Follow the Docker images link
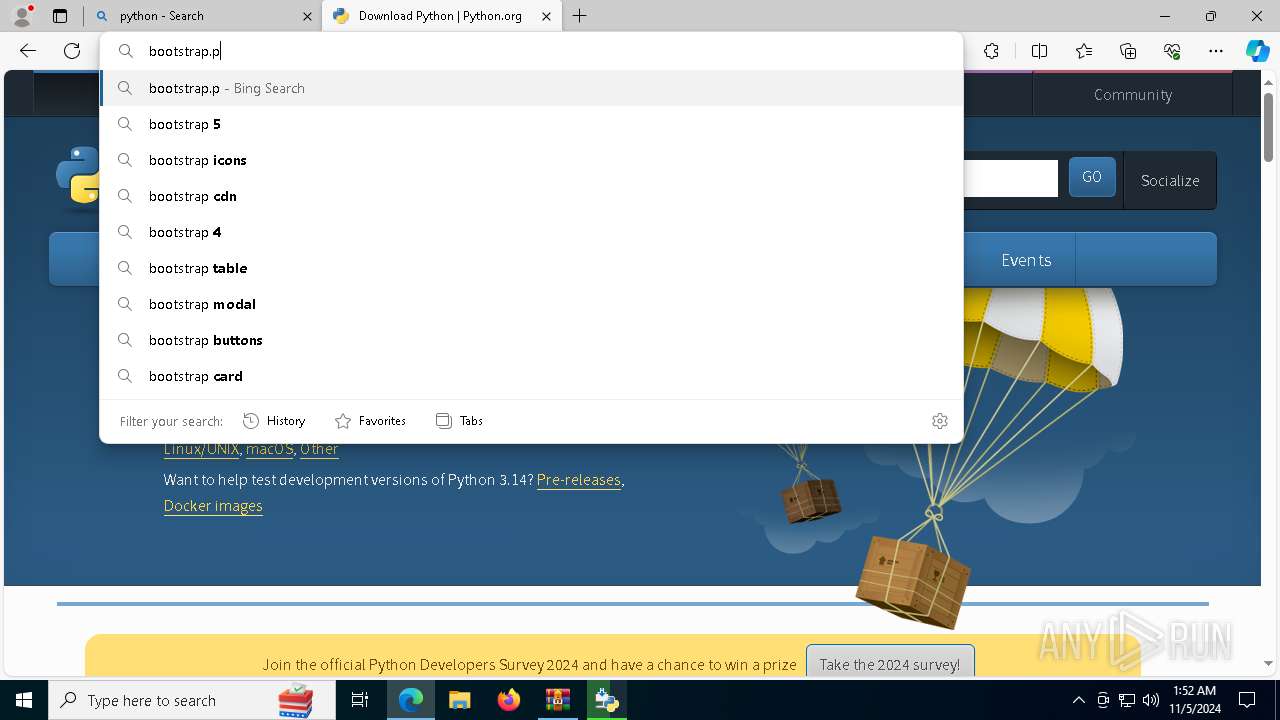The width and height of the screenshot is (1280, 720). click(213, 506)
